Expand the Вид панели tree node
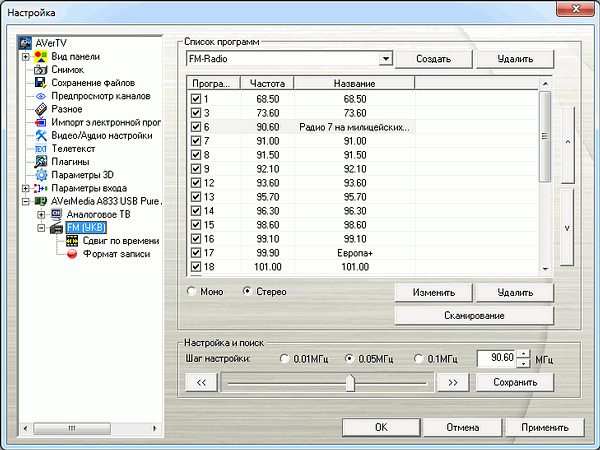This screenshot has width=600, height=450. click(25, 57)
